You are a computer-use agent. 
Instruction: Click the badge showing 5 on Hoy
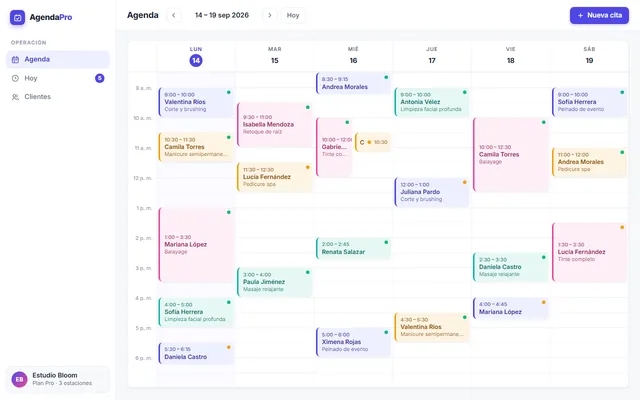click(x=100, y=78)
